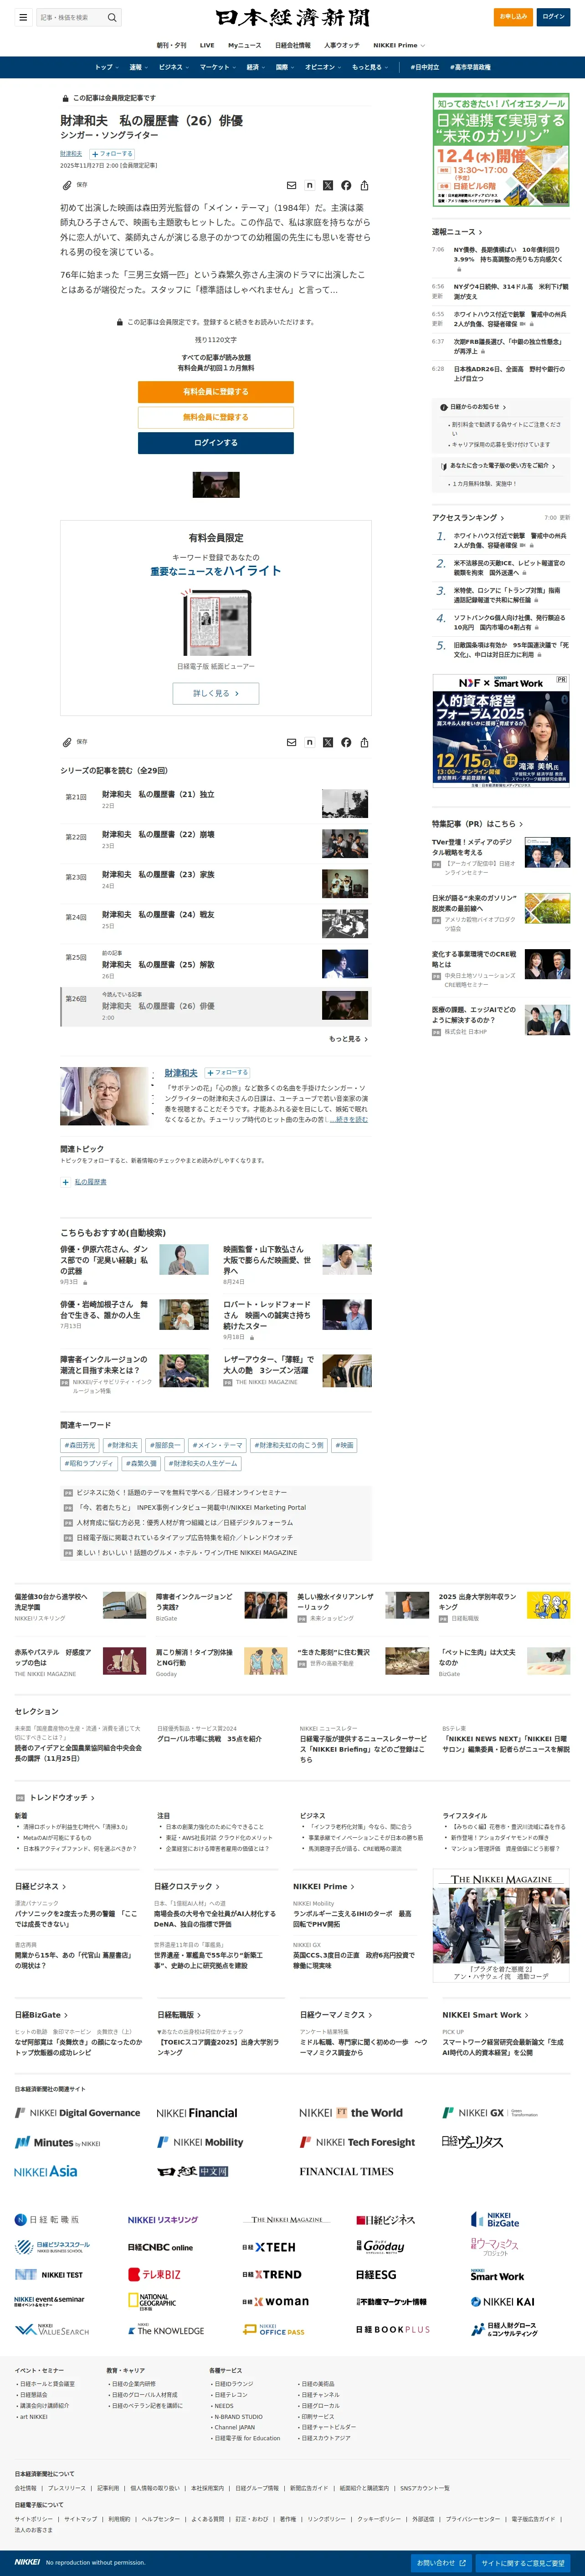The image size is (585, 2576).
Task: Open the 日経 中文网 logo link
Action: tap(193, 2171)
